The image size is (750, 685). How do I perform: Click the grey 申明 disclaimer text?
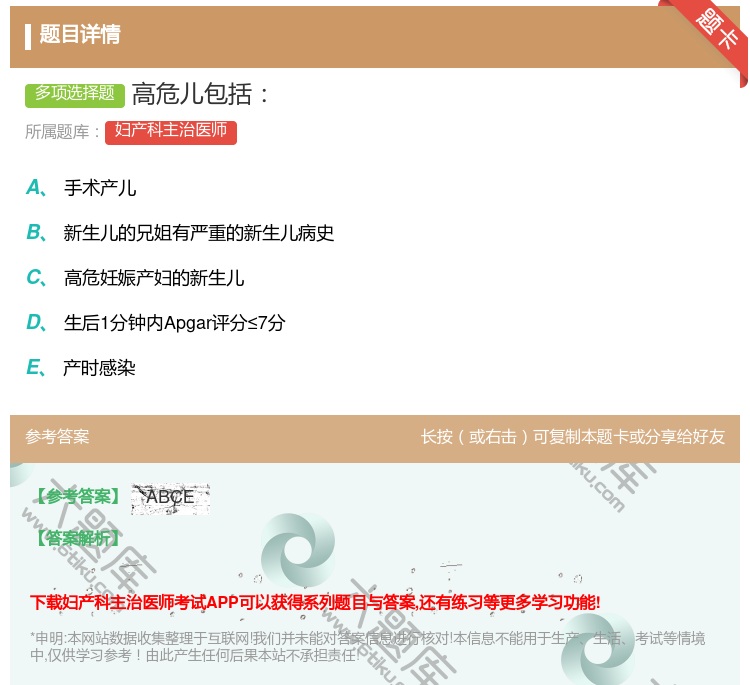pos(367,646)
